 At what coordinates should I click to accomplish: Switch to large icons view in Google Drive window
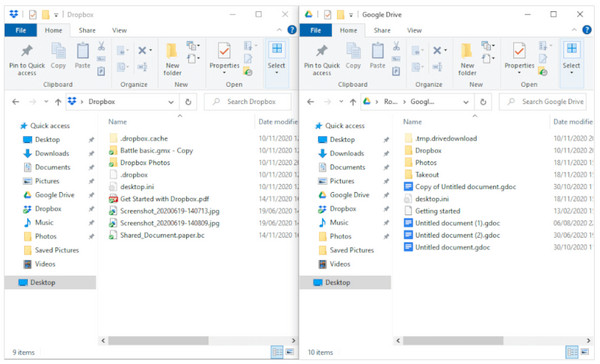tap(585, 352)
